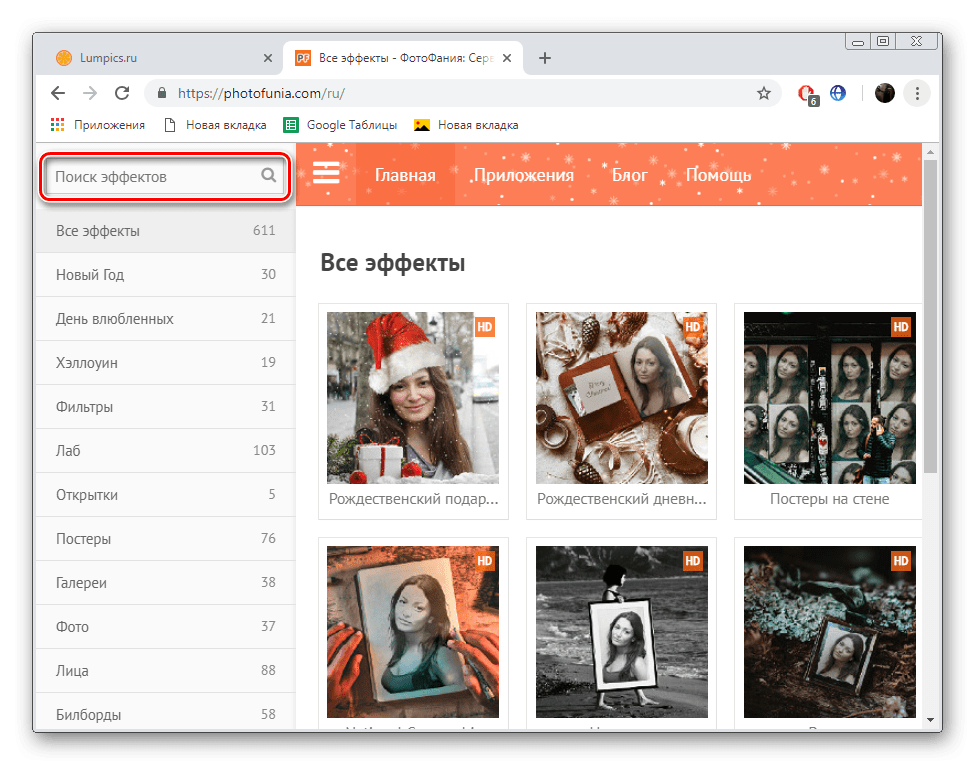Open a new browser tab

[545, 58]
